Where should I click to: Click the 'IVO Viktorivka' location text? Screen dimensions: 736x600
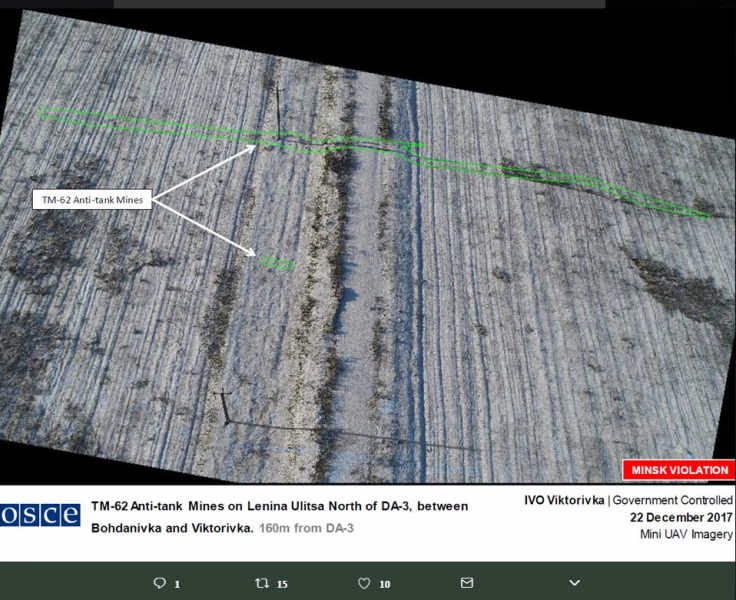pyautogui.click(x=564, y=500)
